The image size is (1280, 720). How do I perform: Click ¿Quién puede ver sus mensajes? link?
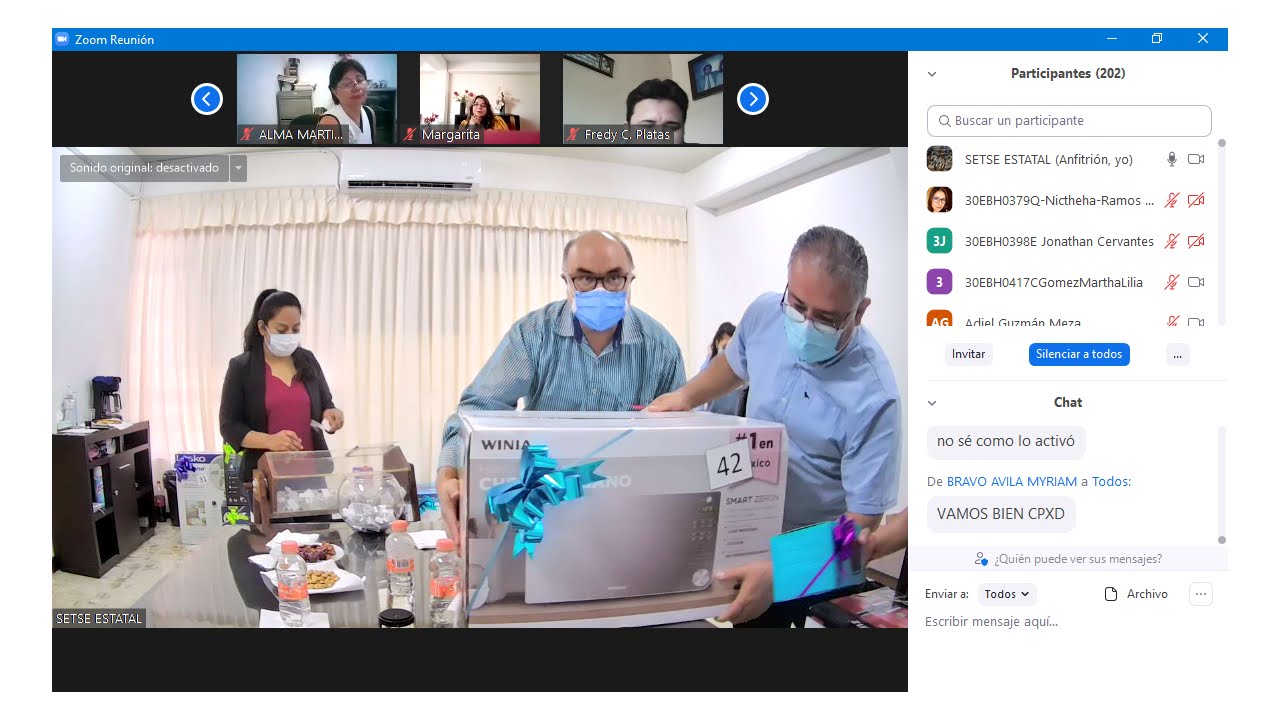(x=1078, y=559)
